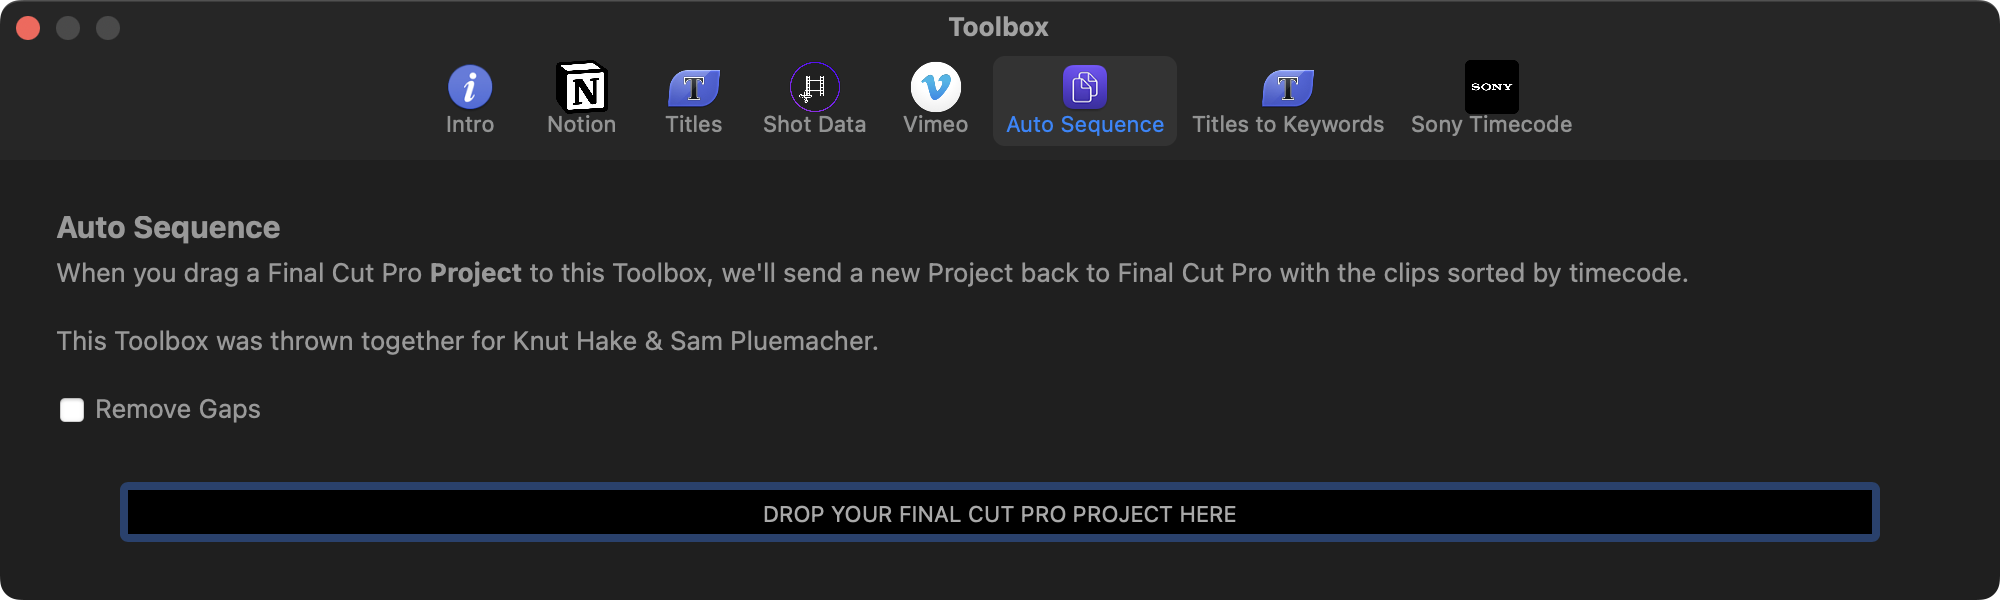This screenshot has height=600, width=2000.
Task: Enable the Remove Gaps checkbox
Action: point(72,410)
